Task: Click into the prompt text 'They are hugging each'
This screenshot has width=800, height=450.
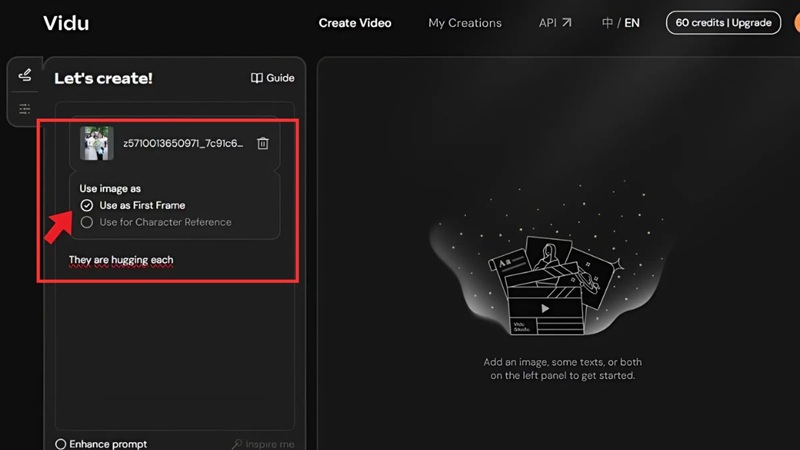Action: tap(121, 260)
